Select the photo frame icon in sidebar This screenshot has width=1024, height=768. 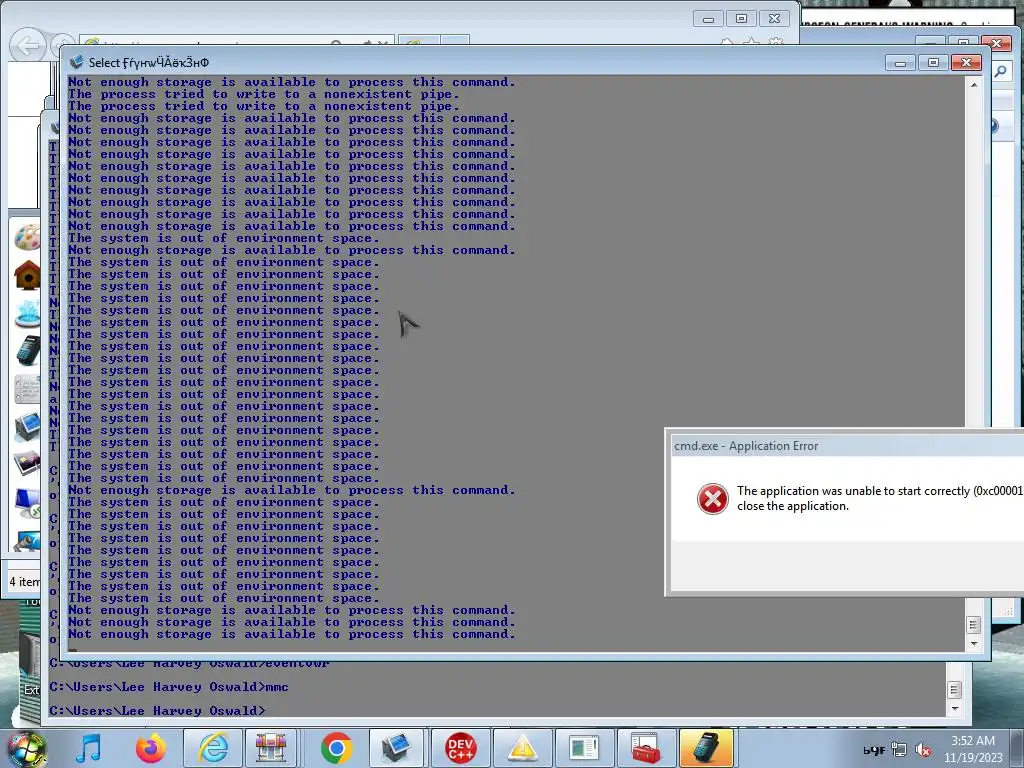pyautogui.click(x=27, y=463)
